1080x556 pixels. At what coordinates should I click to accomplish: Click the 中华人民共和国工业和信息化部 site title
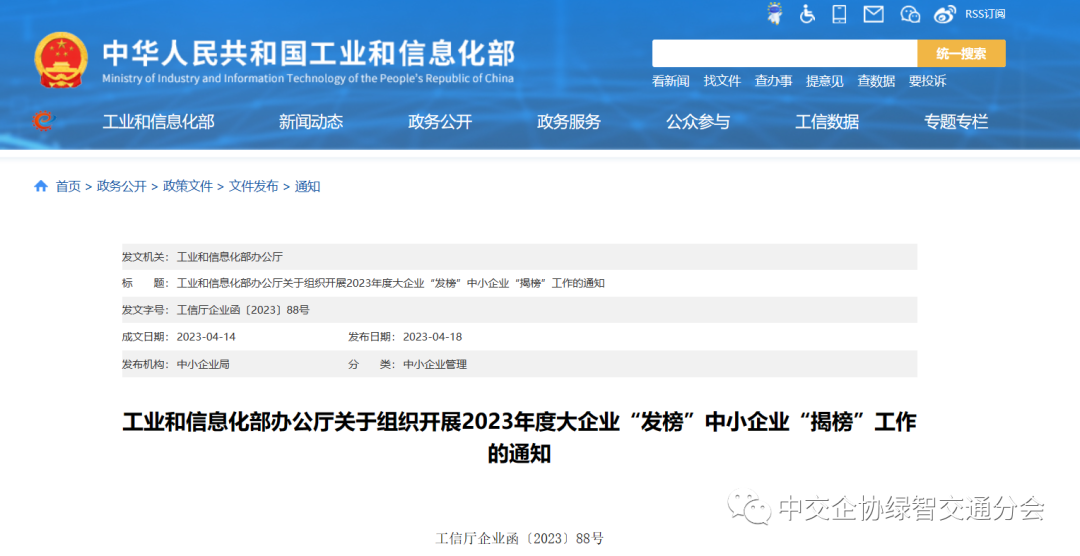pyautogui.click(x=309, y=54)
